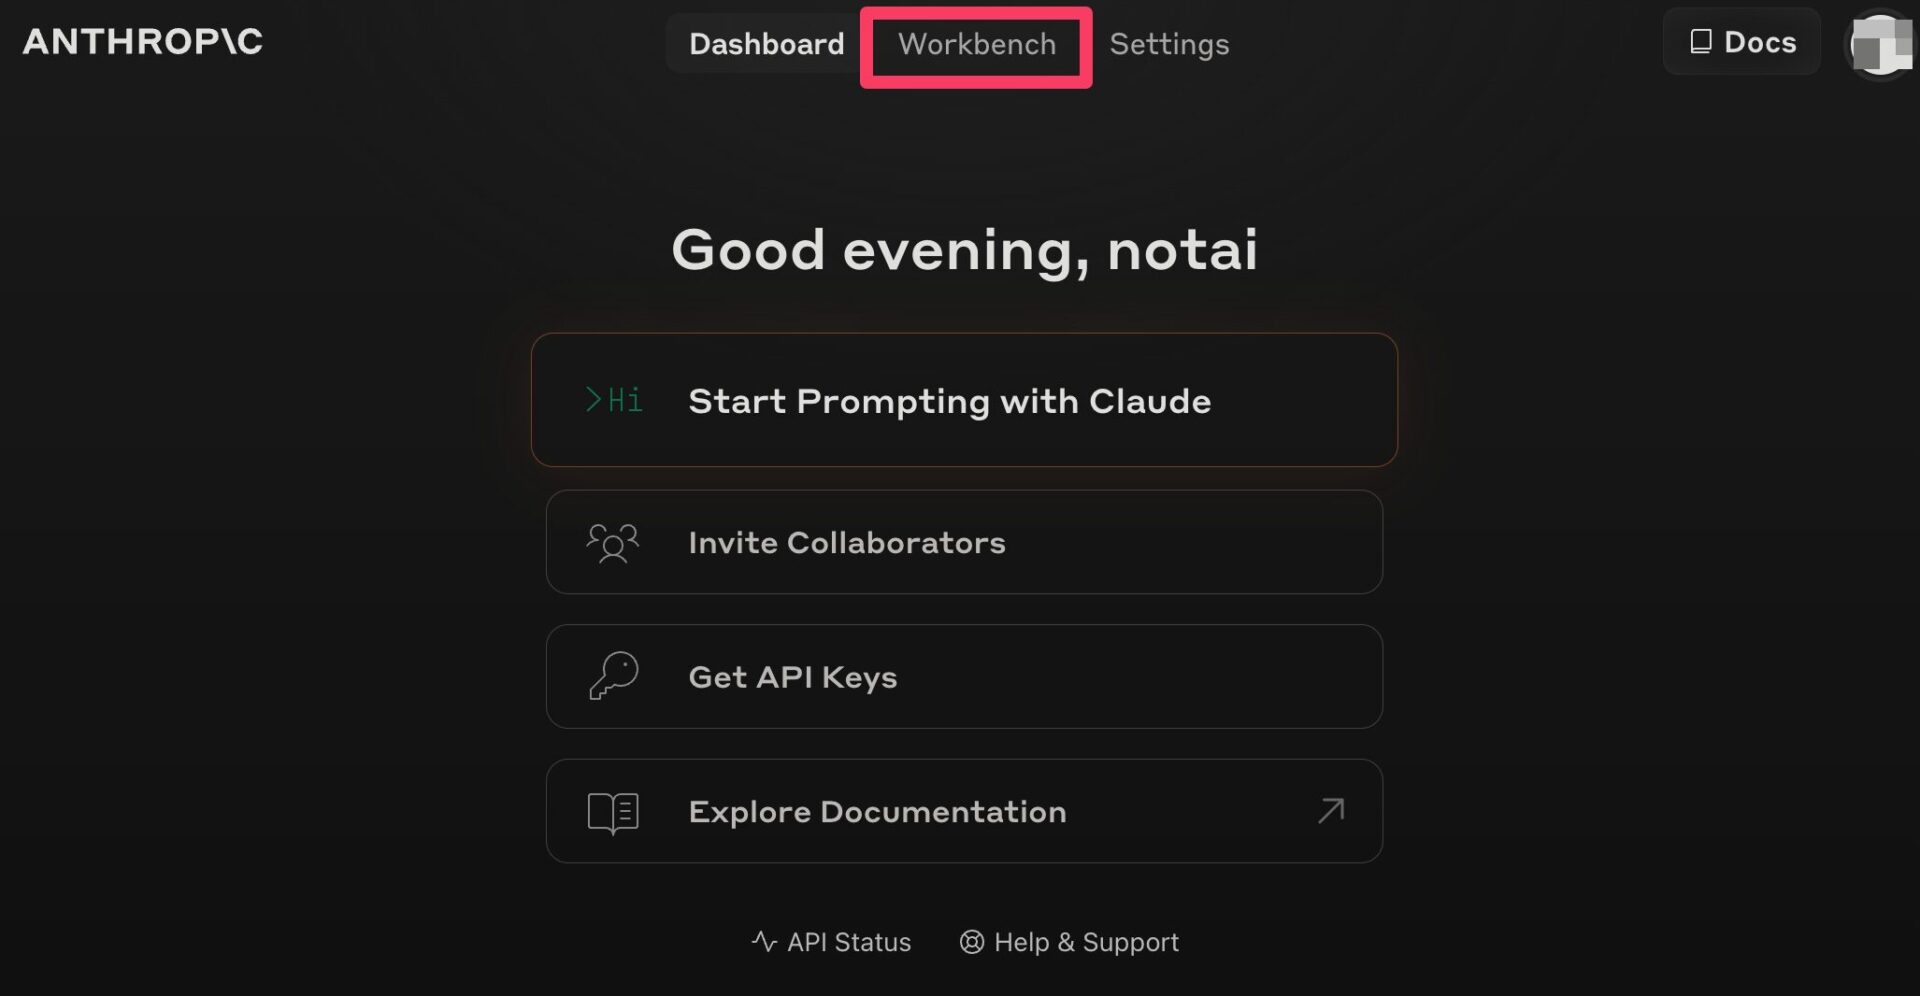Open the user profile avatar

point(1881,44)
